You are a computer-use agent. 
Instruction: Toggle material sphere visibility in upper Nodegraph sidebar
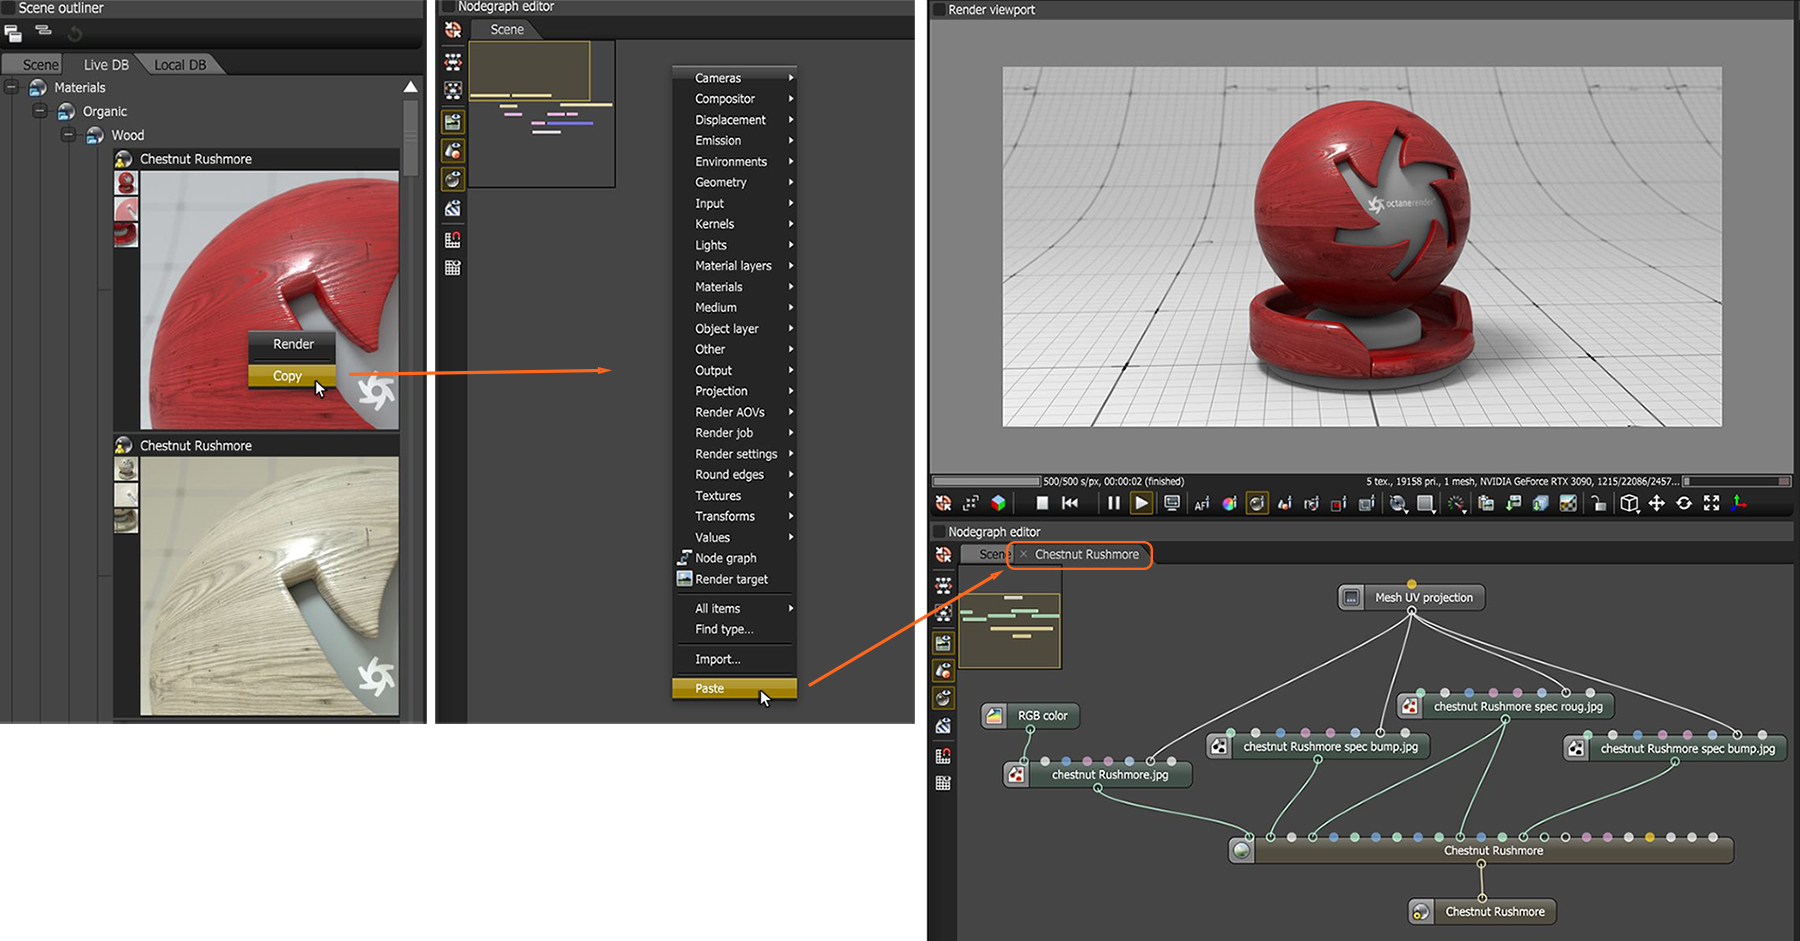(x=453, y=179)
